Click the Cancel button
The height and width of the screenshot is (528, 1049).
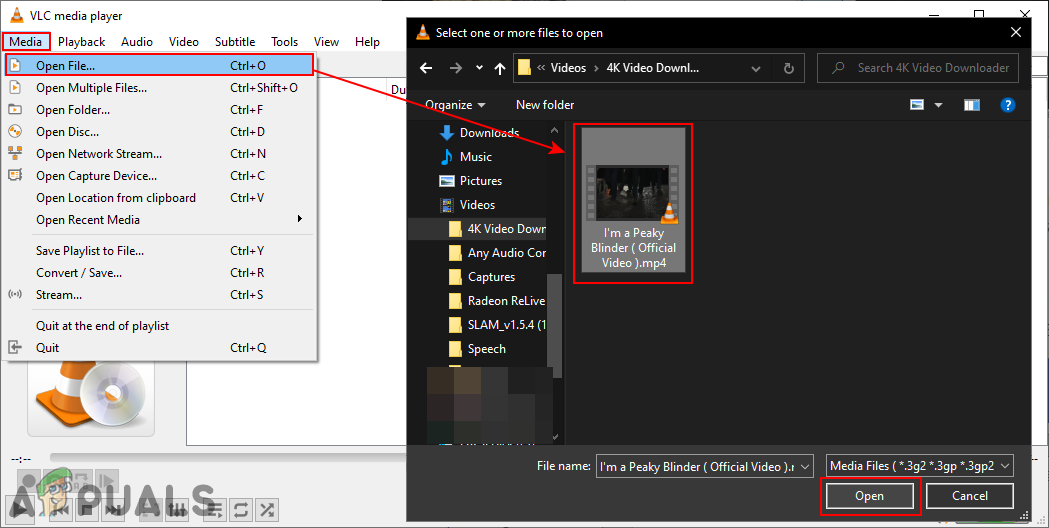(969, 496)
